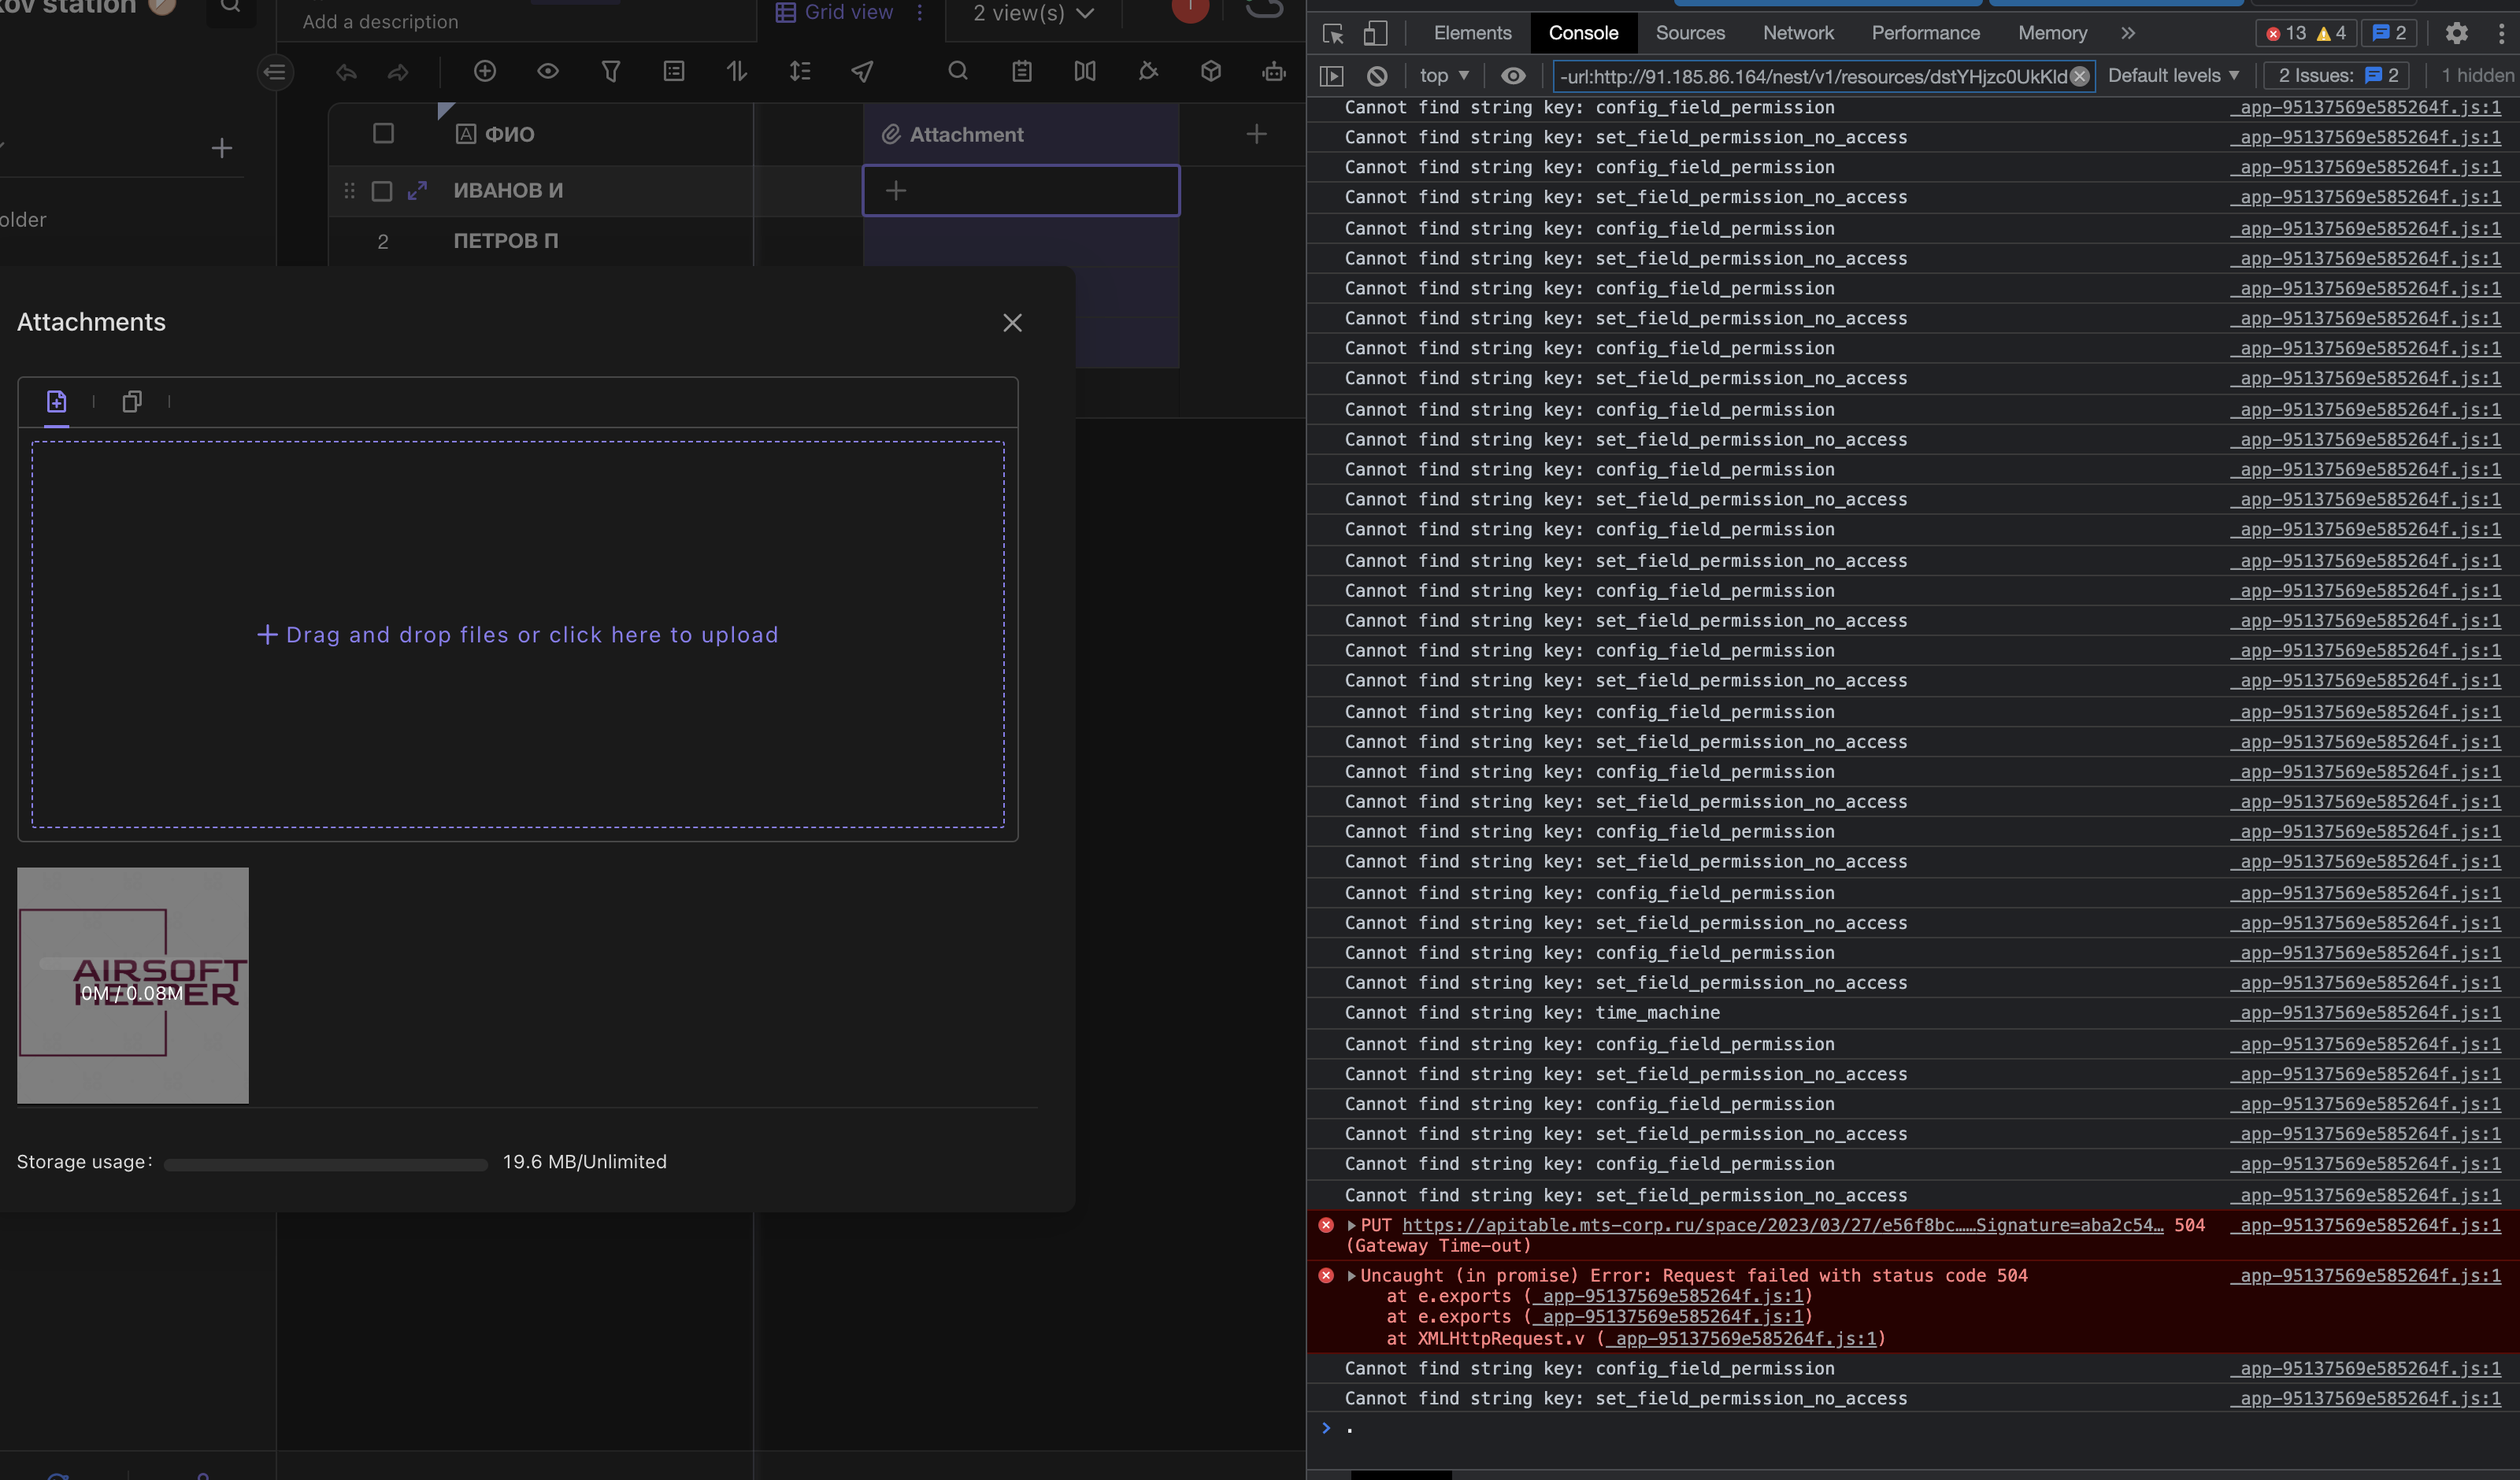Check the checkbox on the ИВАНОВ И row
Image resolution: width=2520 pixels, height=1480 pixels.
point(381,191)
